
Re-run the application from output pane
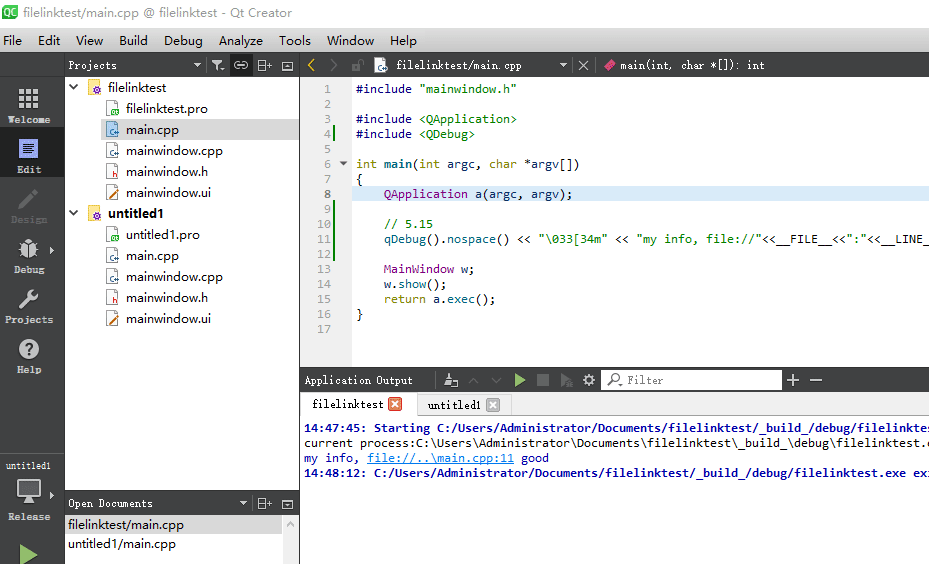[520, 380]
